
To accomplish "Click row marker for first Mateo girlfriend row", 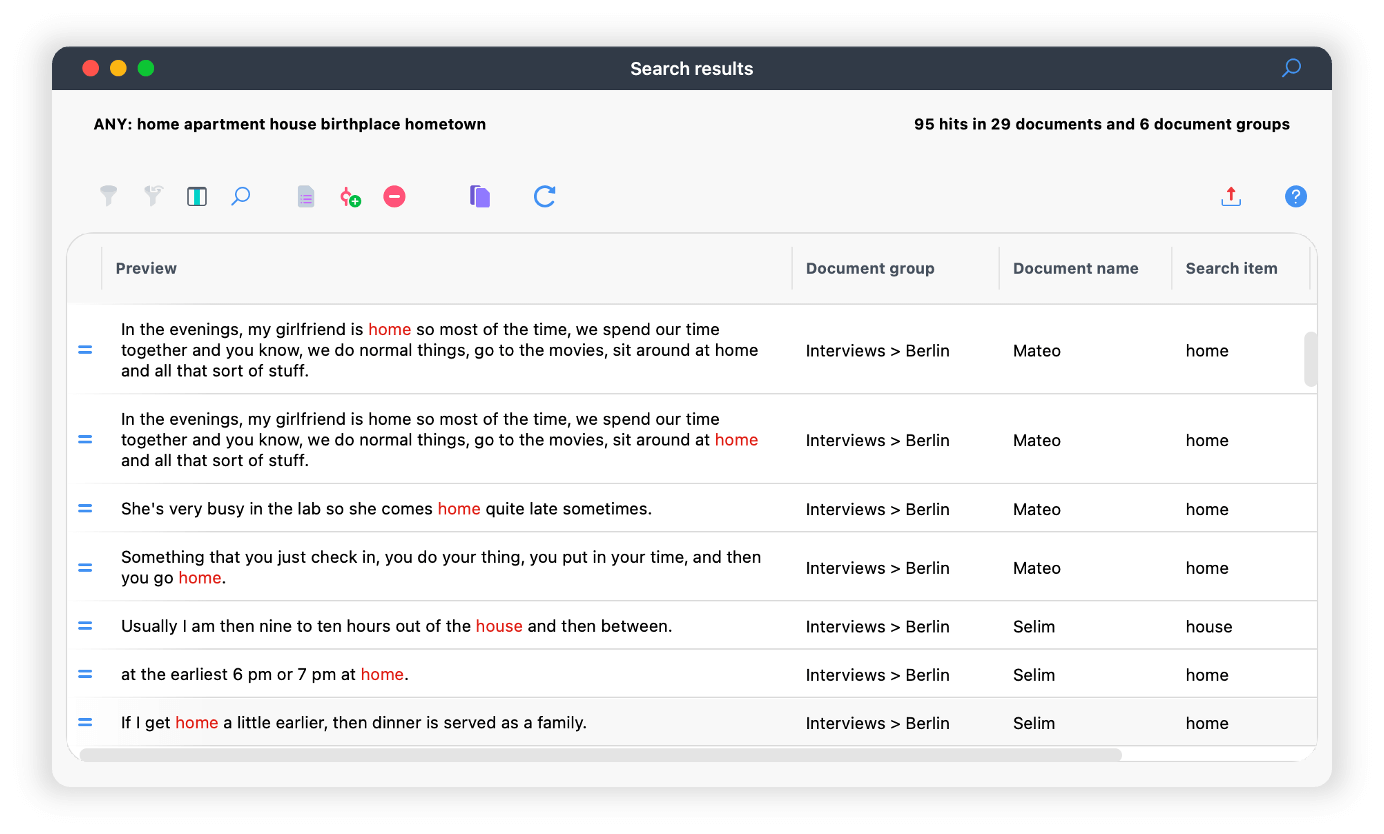I will pos(85,350).
